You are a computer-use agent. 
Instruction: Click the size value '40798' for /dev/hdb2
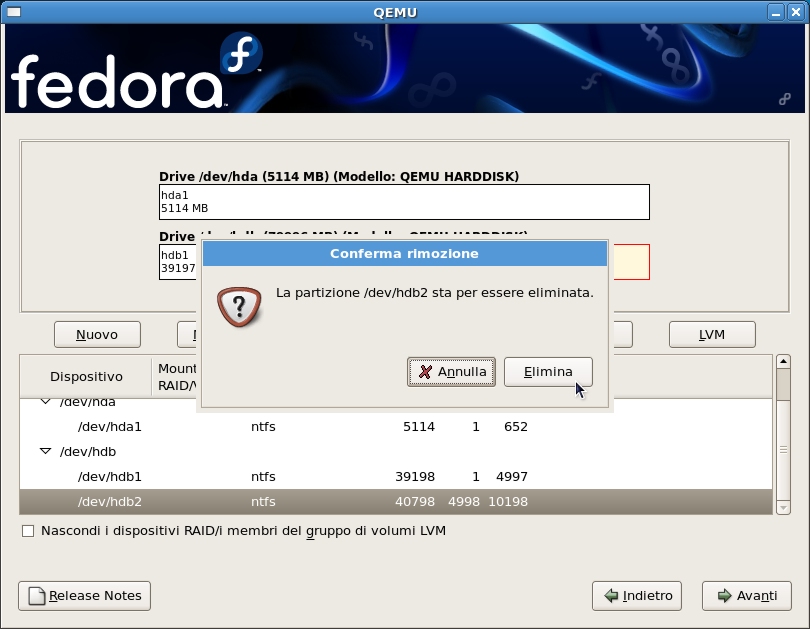point(415,502)
